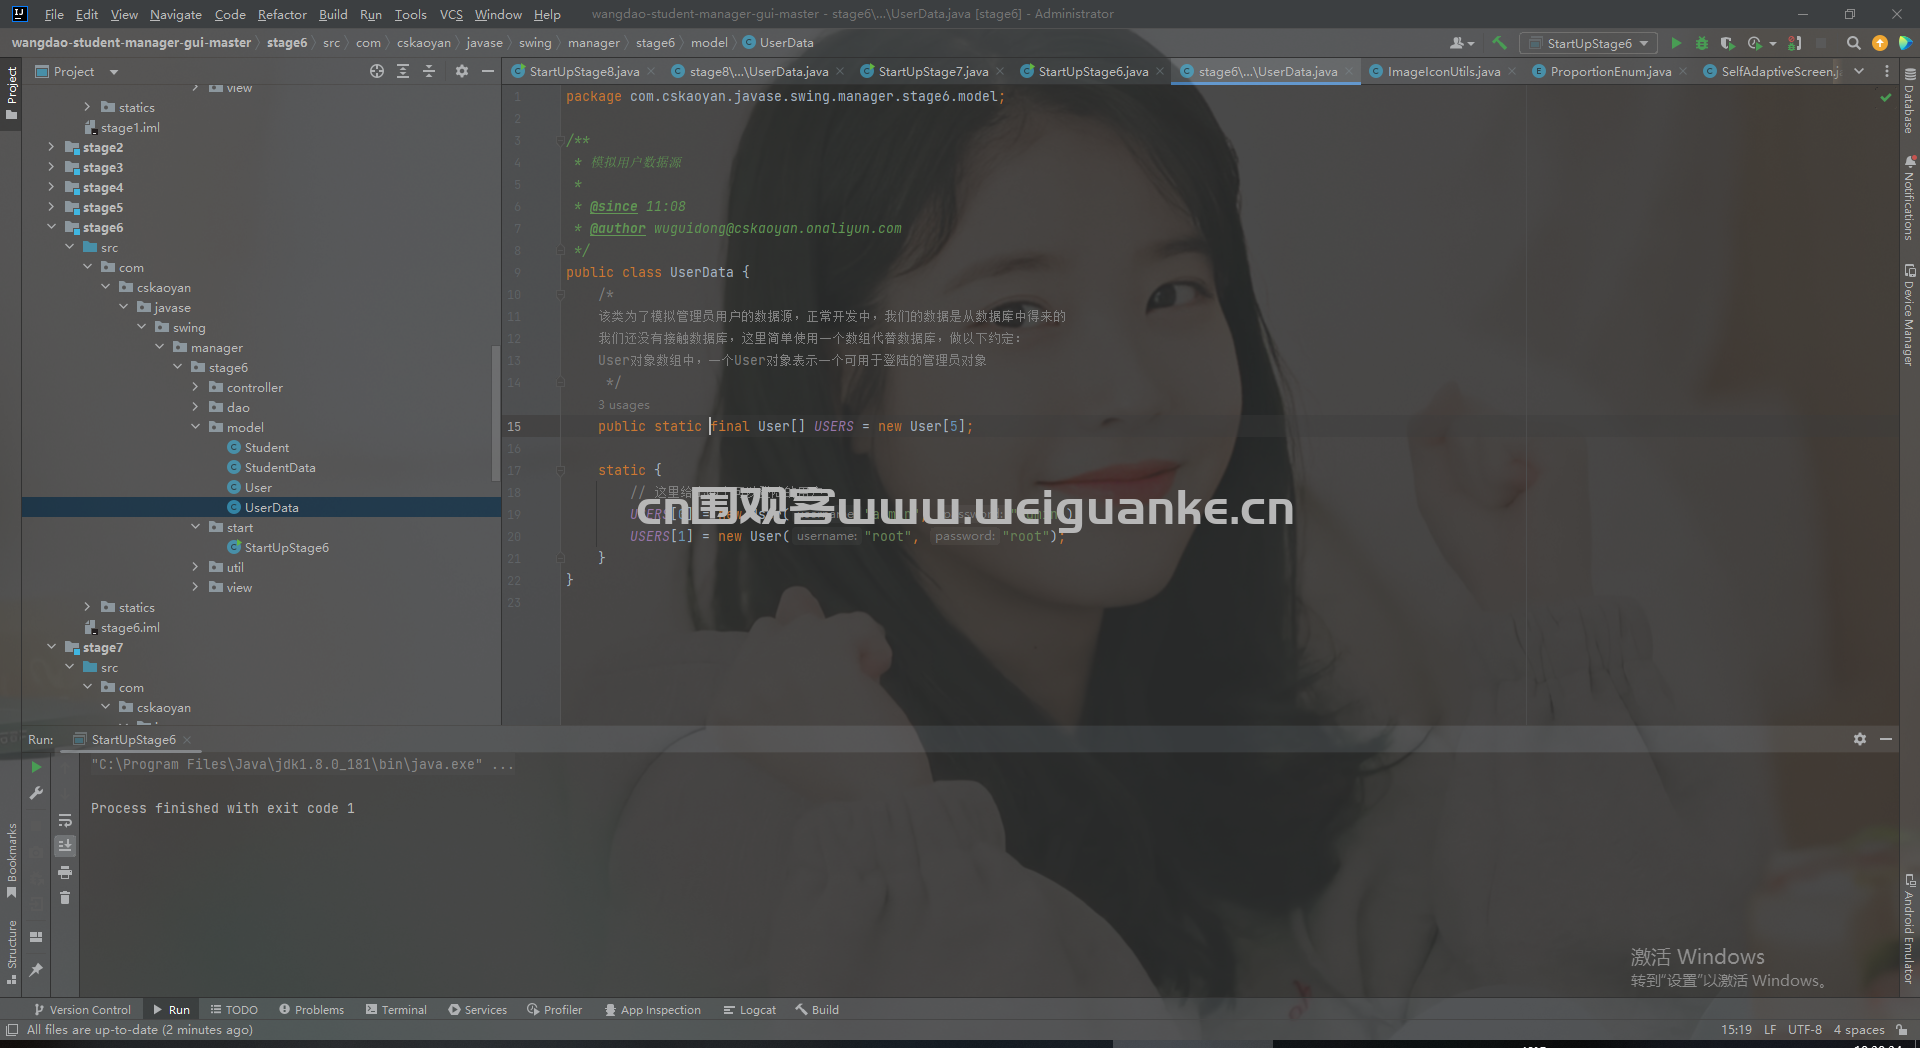
Task: Expand the dao folder
Action: point(196,407)
